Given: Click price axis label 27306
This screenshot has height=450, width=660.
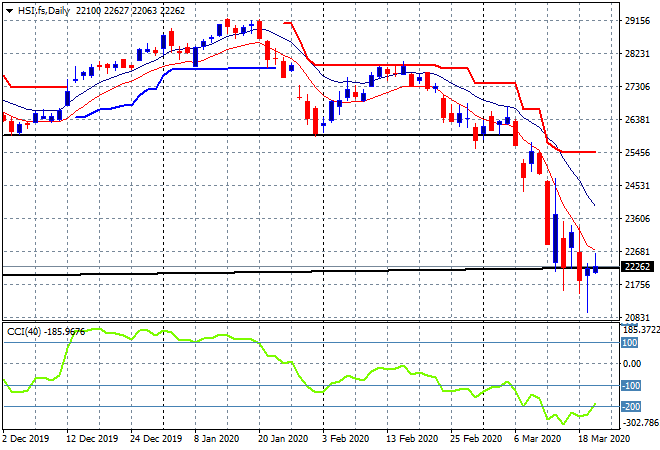Looking at the screenshot, I should [x=637, y=87].
